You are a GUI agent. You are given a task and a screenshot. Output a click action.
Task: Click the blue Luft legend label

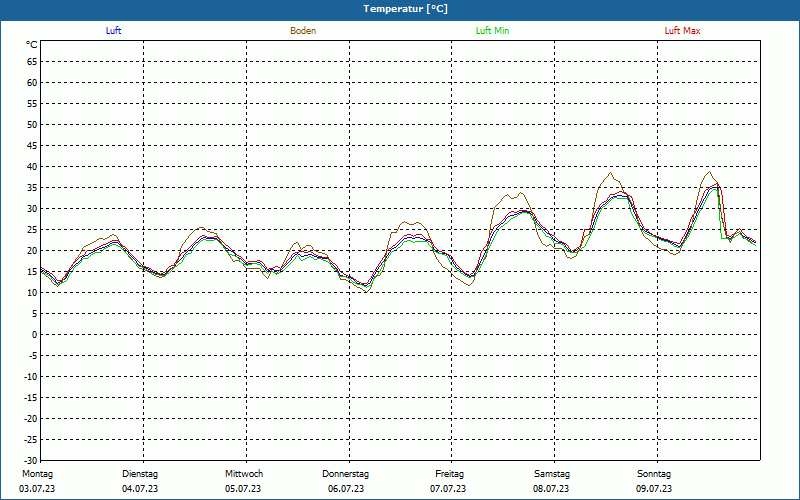(x=113, y=31)
